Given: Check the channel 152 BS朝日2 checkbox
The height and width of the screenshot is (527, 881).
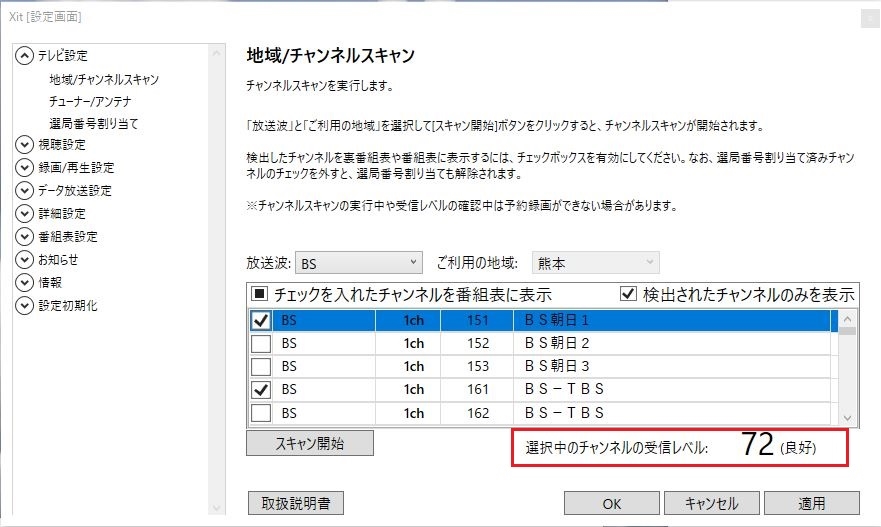Looking at the screenshot, I should pyautogui.click(x=261, y=343).
